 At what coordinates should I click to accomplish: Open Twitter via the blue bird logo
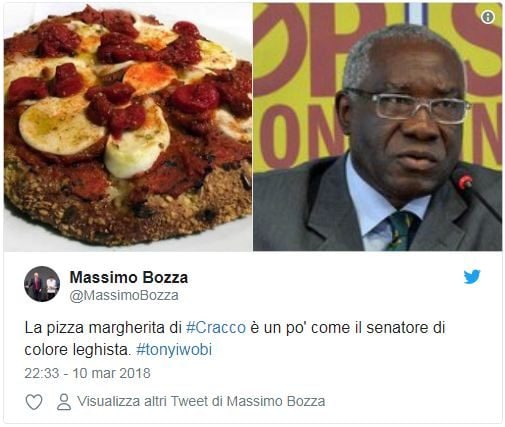[x=472, y=276]
